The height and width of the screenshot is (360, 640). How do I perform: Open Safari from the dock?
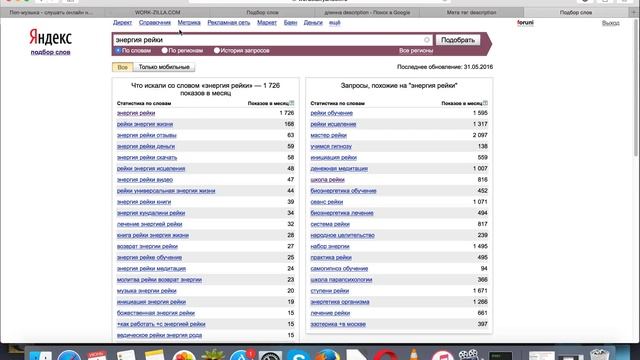point(69,355)
